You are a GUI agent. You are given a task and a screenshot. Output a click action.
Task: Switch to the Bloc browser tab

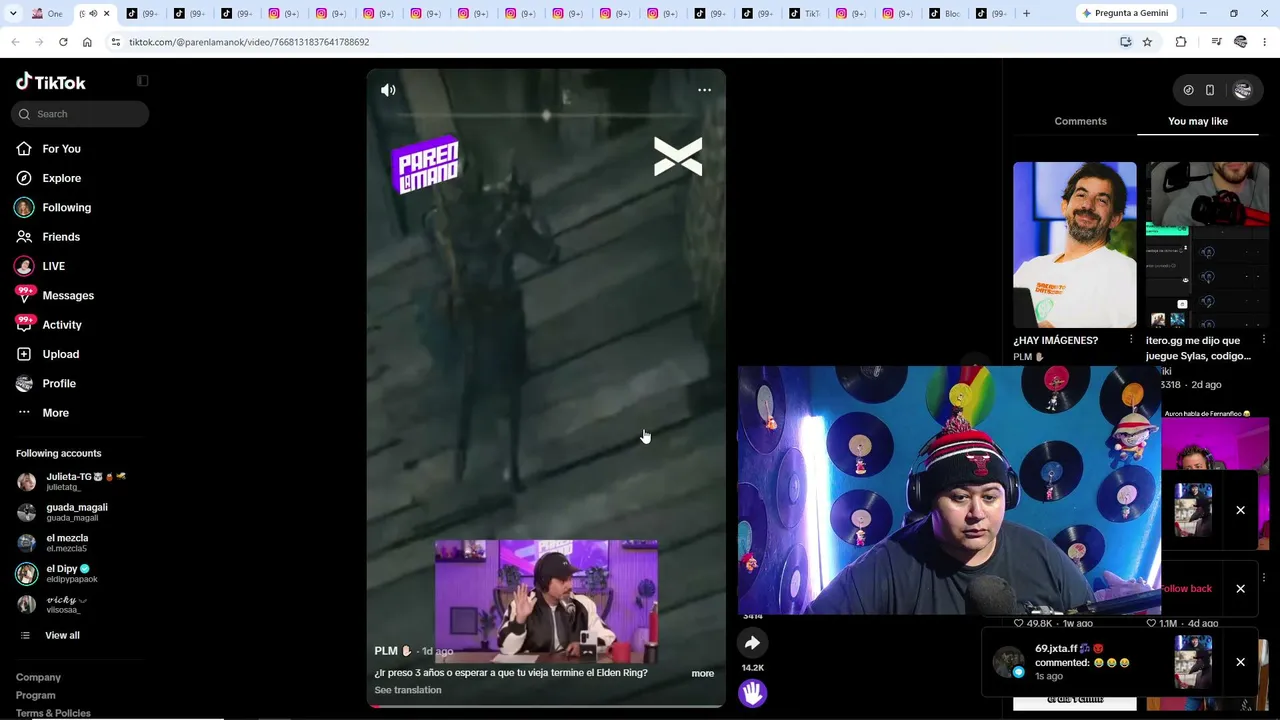point(944,13)
